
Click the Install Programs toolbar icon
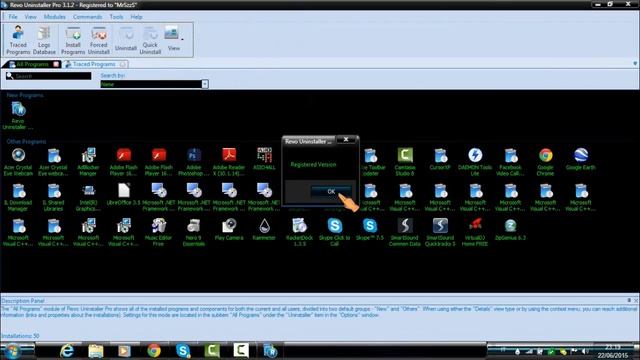coord(73,40)
